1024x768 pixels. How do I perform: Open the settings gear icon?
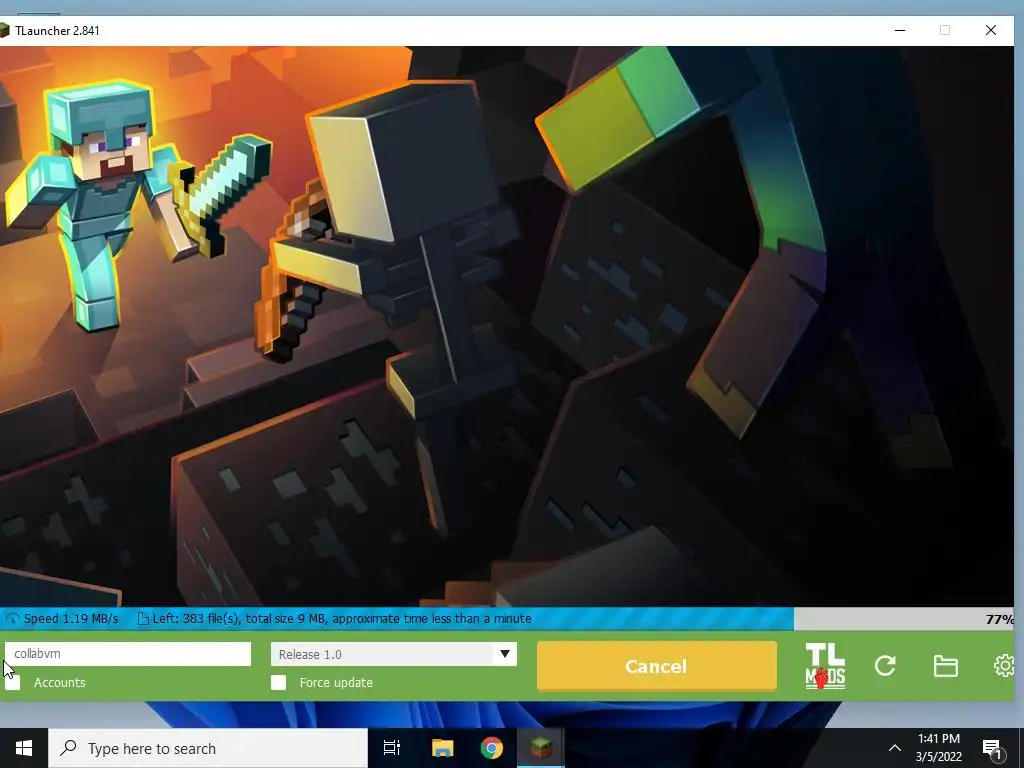coord(1004,666)
